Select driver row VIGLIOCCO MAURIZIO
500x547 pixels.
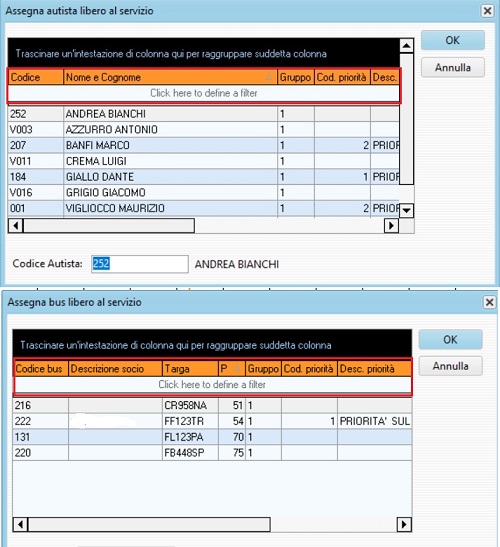[x=204, y=208]
